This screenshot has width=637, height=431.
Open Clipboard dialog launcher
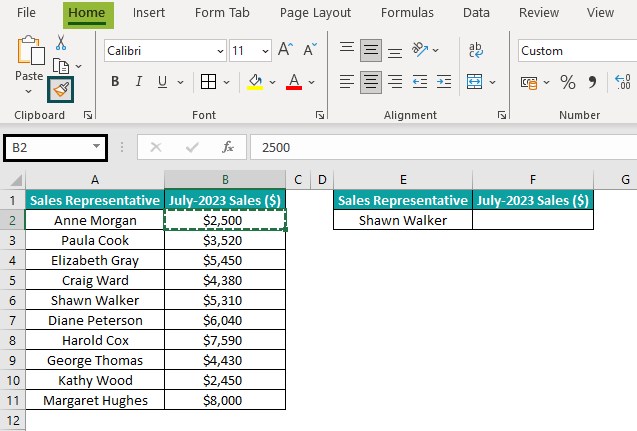(88, 115)
